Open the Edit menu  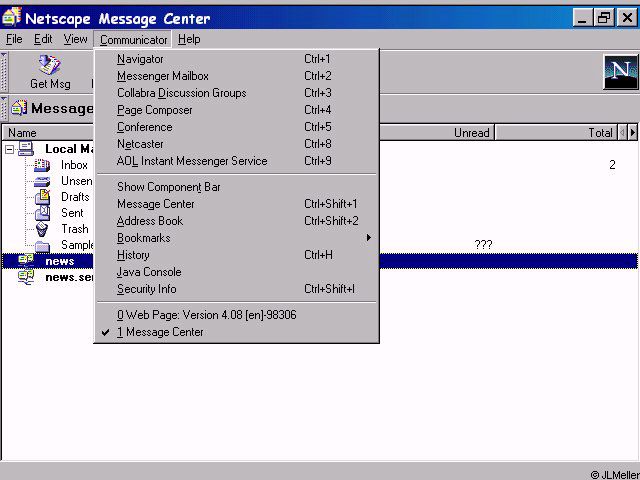coord(43,39)
